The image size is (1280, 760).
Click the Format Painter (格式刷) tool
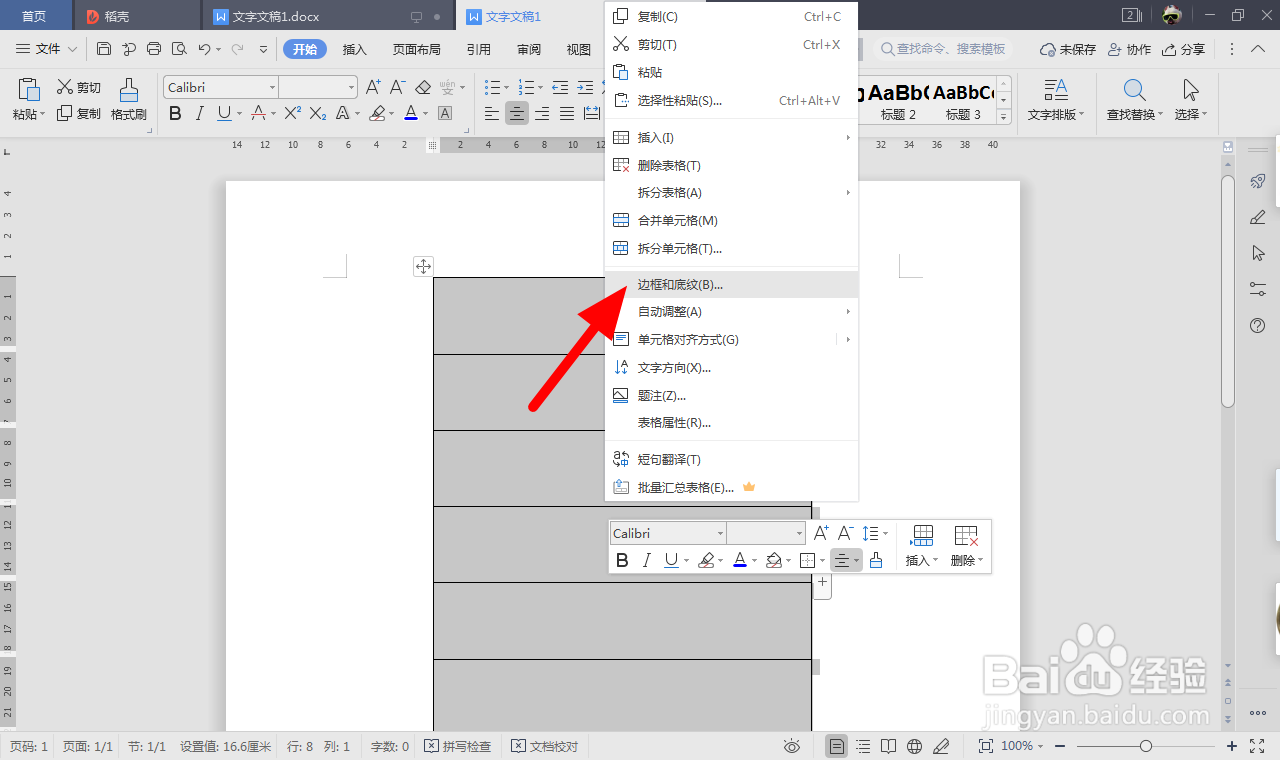point(129,101)
